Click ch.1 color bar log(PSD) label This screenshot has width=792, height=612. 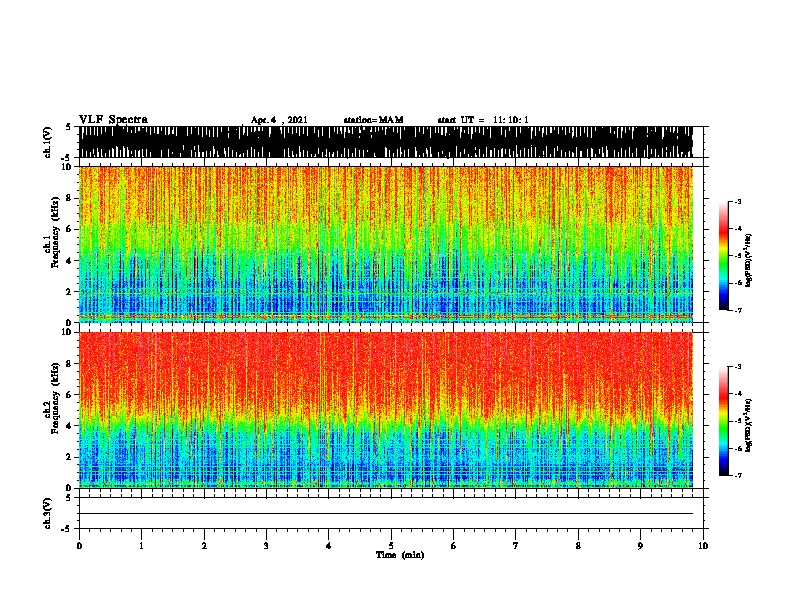tap(748, 260)
